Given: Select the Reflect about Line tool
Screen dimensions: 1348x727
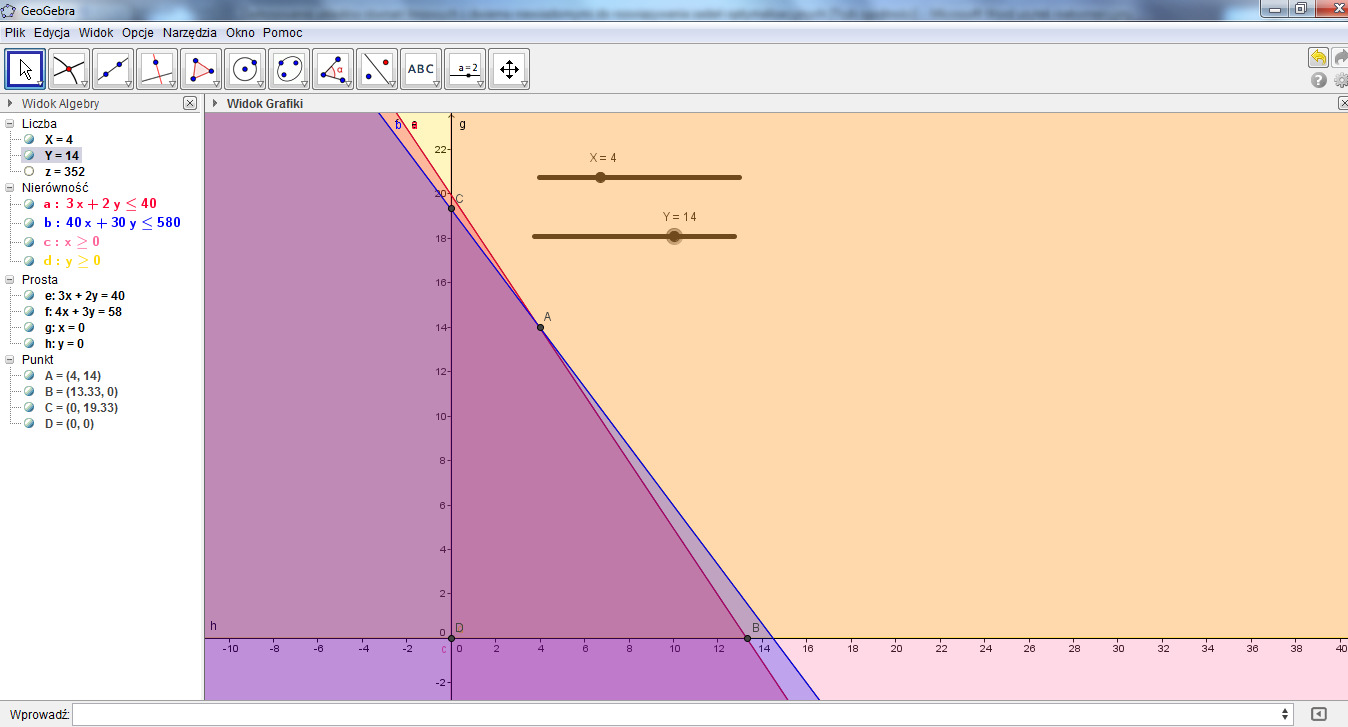Looking at the screenshot, I should point(377,69).
